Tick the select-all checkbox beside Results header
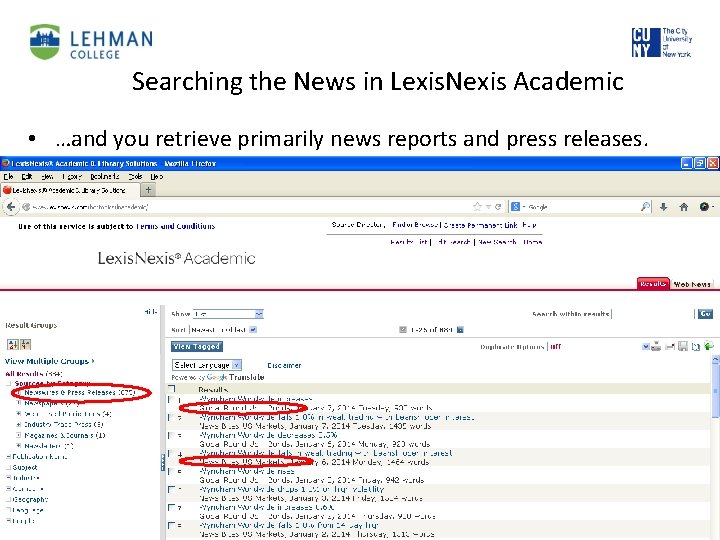The height and width of the screenshot is (540, 720). click(x=172, y=389)
